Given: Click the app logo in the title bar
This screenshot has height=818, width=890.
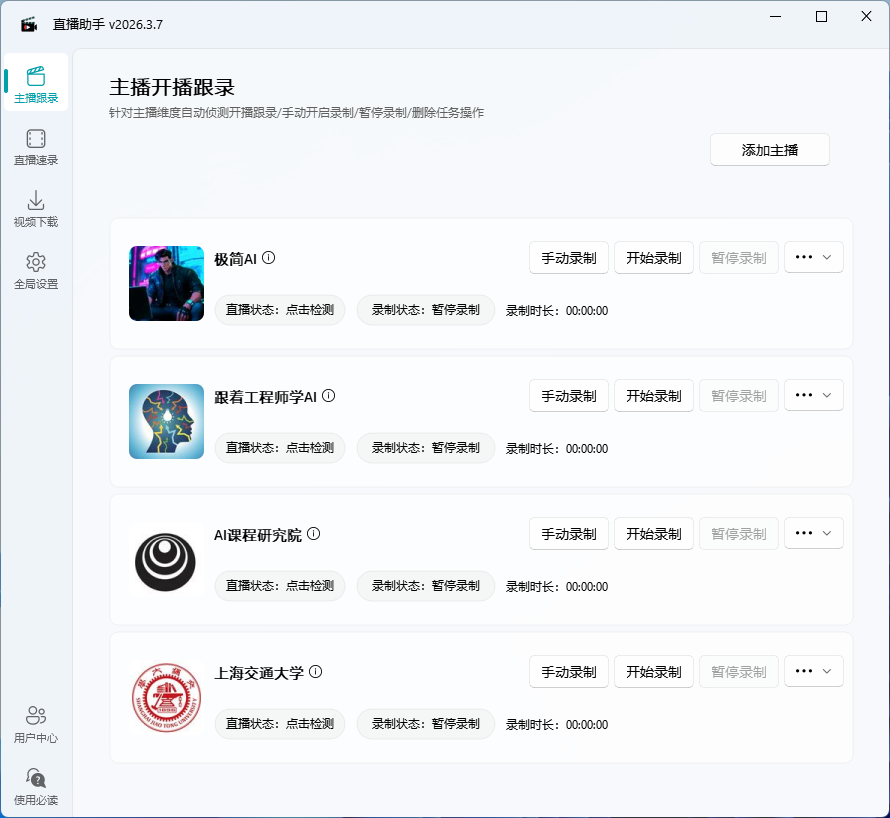Looking at the screenshot, I should [x=27, y=22].
